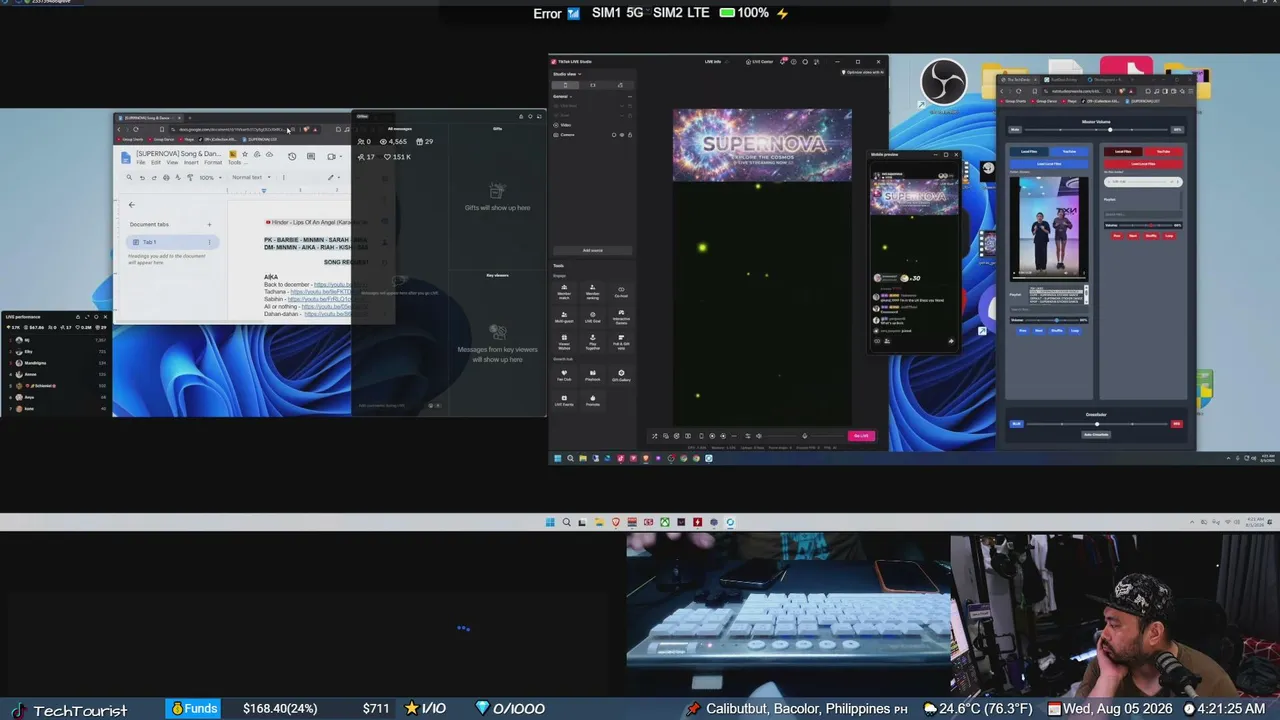Image resolution: width=1280 pixels, height=720 pixels.
Task: Open the Promote tool
Action: [x=592, y=400]
